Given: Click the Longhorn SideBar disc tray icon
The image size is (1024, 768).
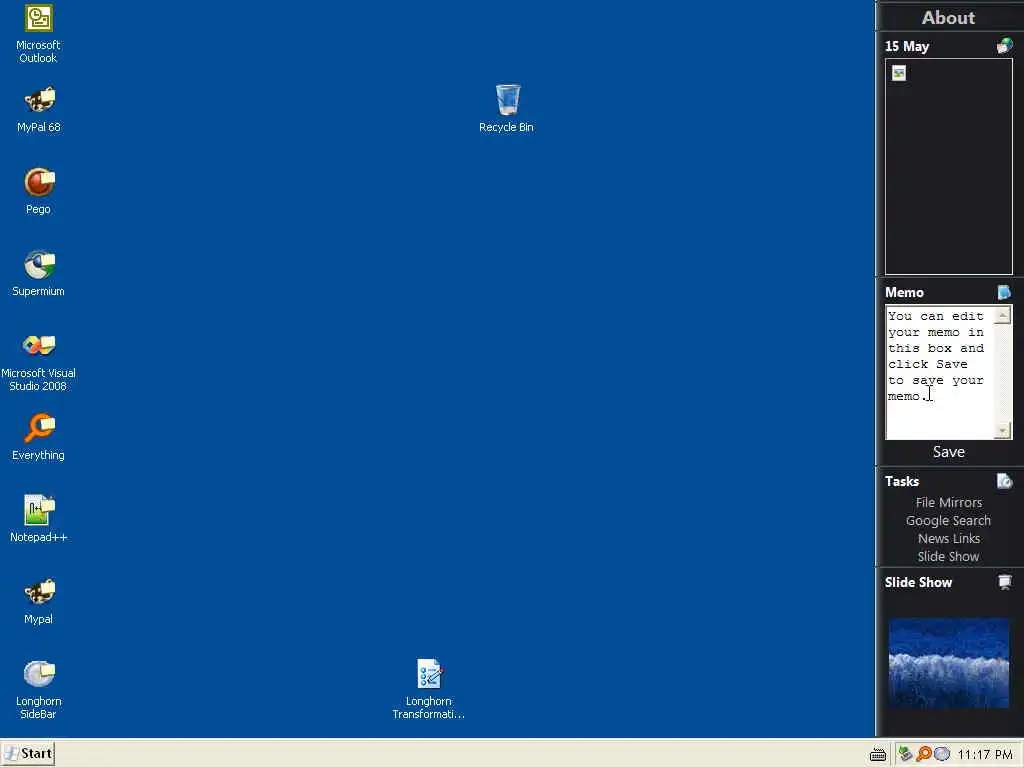Looking at the screenshot, I should [x=942, y=754].
